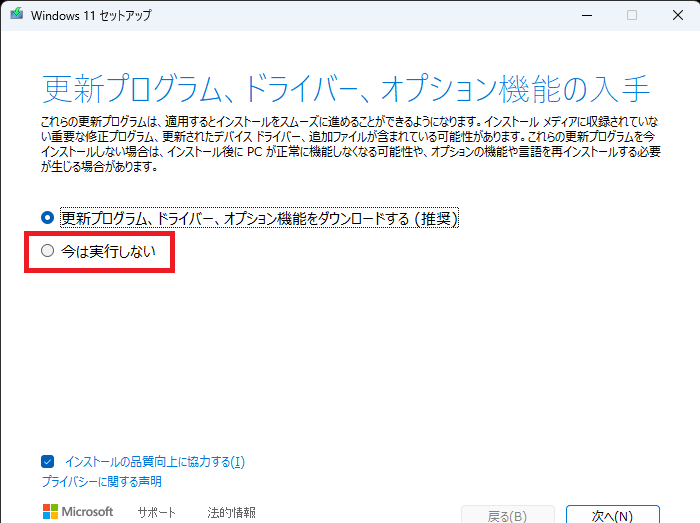Minimize the setup window
700x523 pixels.
pyautogui.click(x=587, y=15)
